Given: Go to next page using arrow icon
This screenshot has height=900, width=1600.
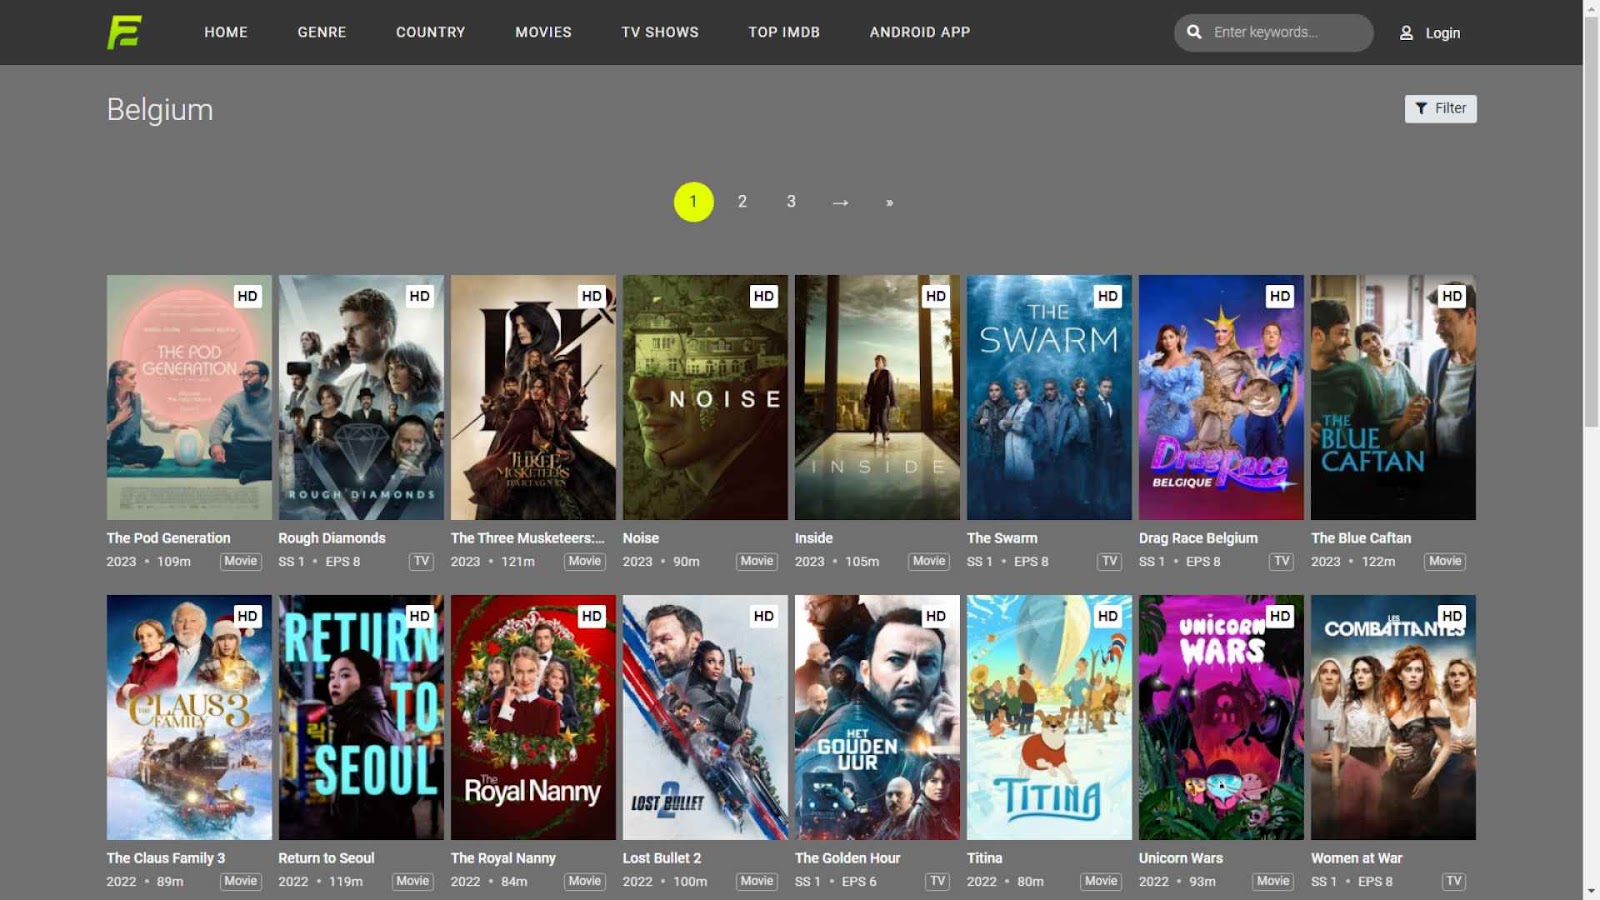Looking at the screenshot, I should pos(840,202).
